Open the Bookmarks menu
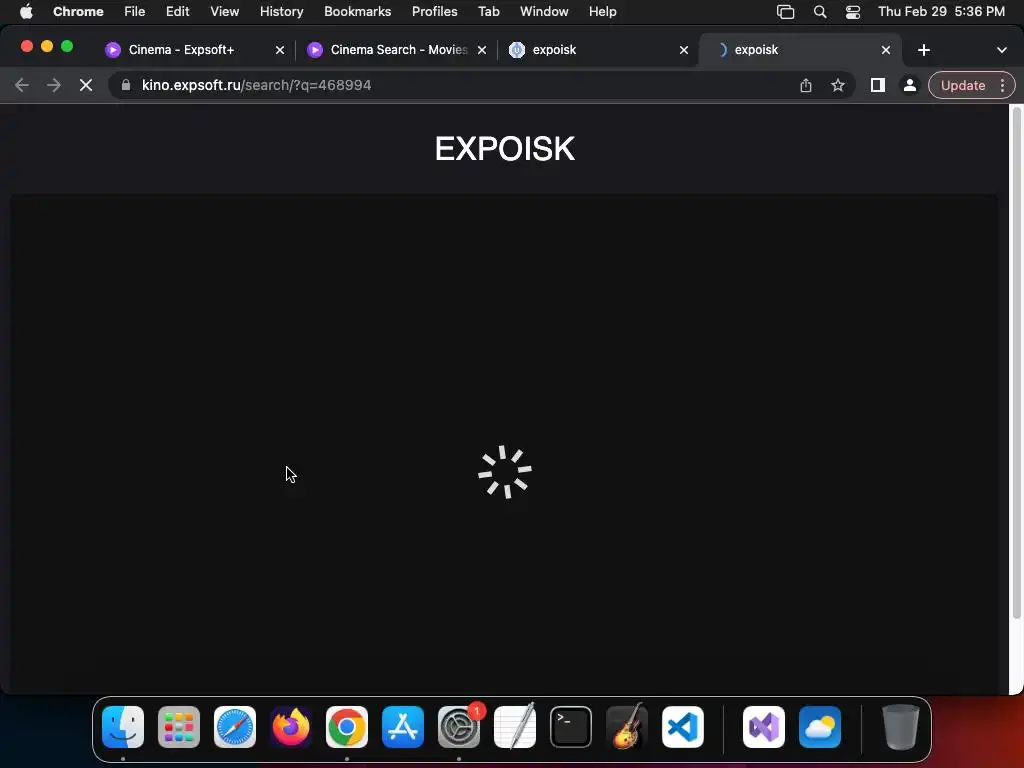 point(357,11)
